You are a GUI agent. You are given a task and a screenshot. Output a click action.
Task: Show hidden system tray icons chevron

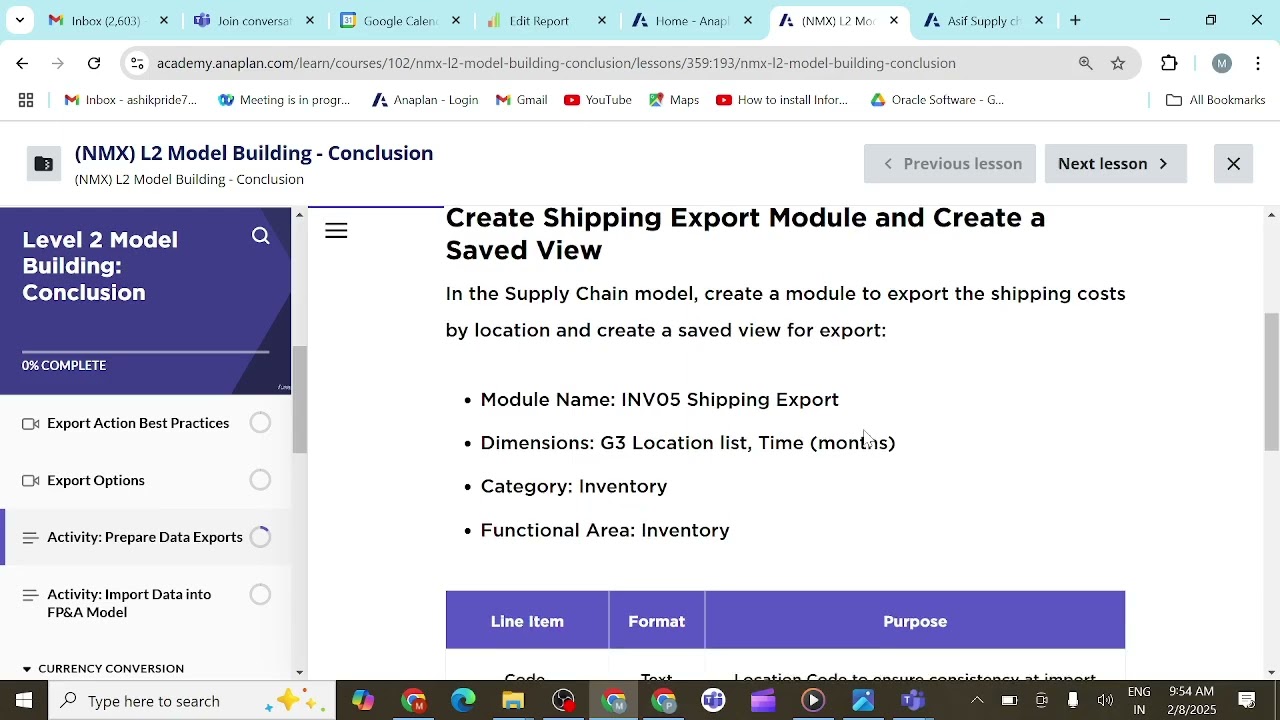tap(977, 701)
